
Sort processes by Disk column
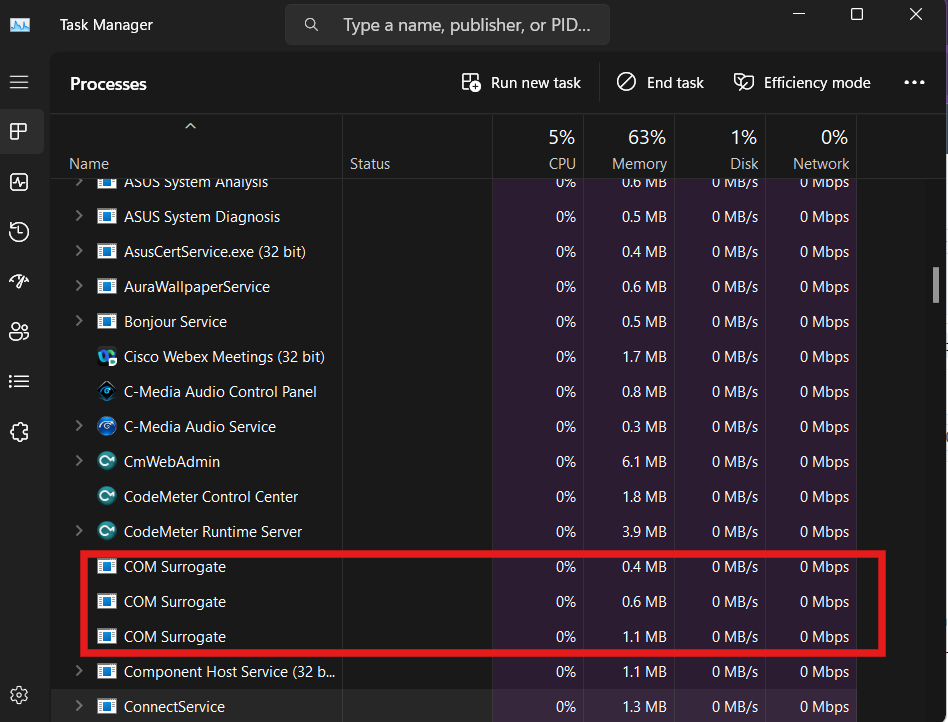click(720, 147)
